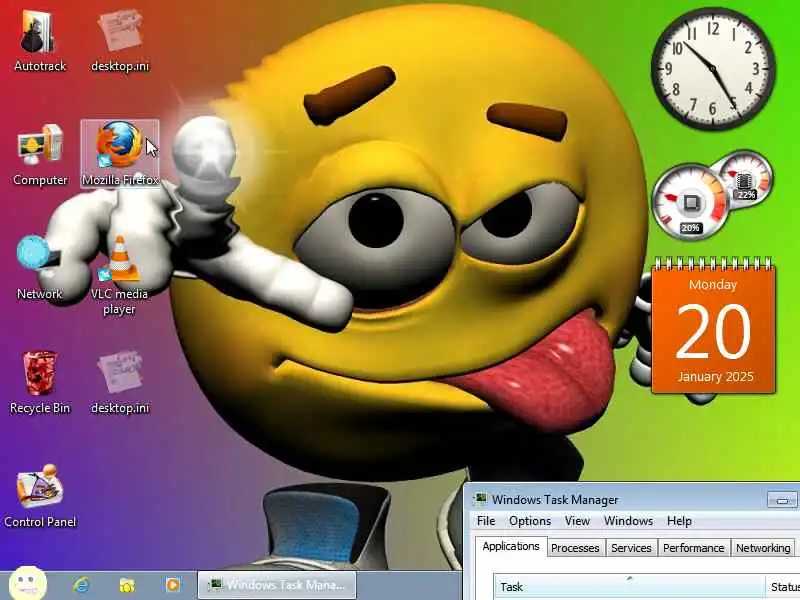This screenshot has height=600, width=800.
Task: Click the Task Manager title bar icon
Action: [x=480, y=499]
